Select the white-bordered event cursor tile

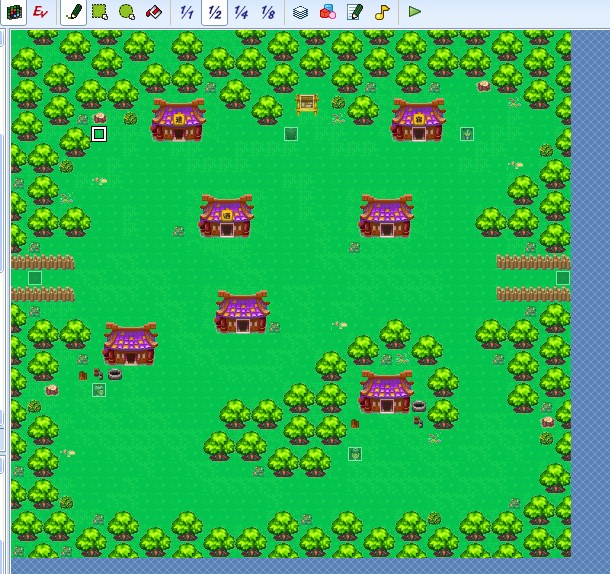point(99,134)
